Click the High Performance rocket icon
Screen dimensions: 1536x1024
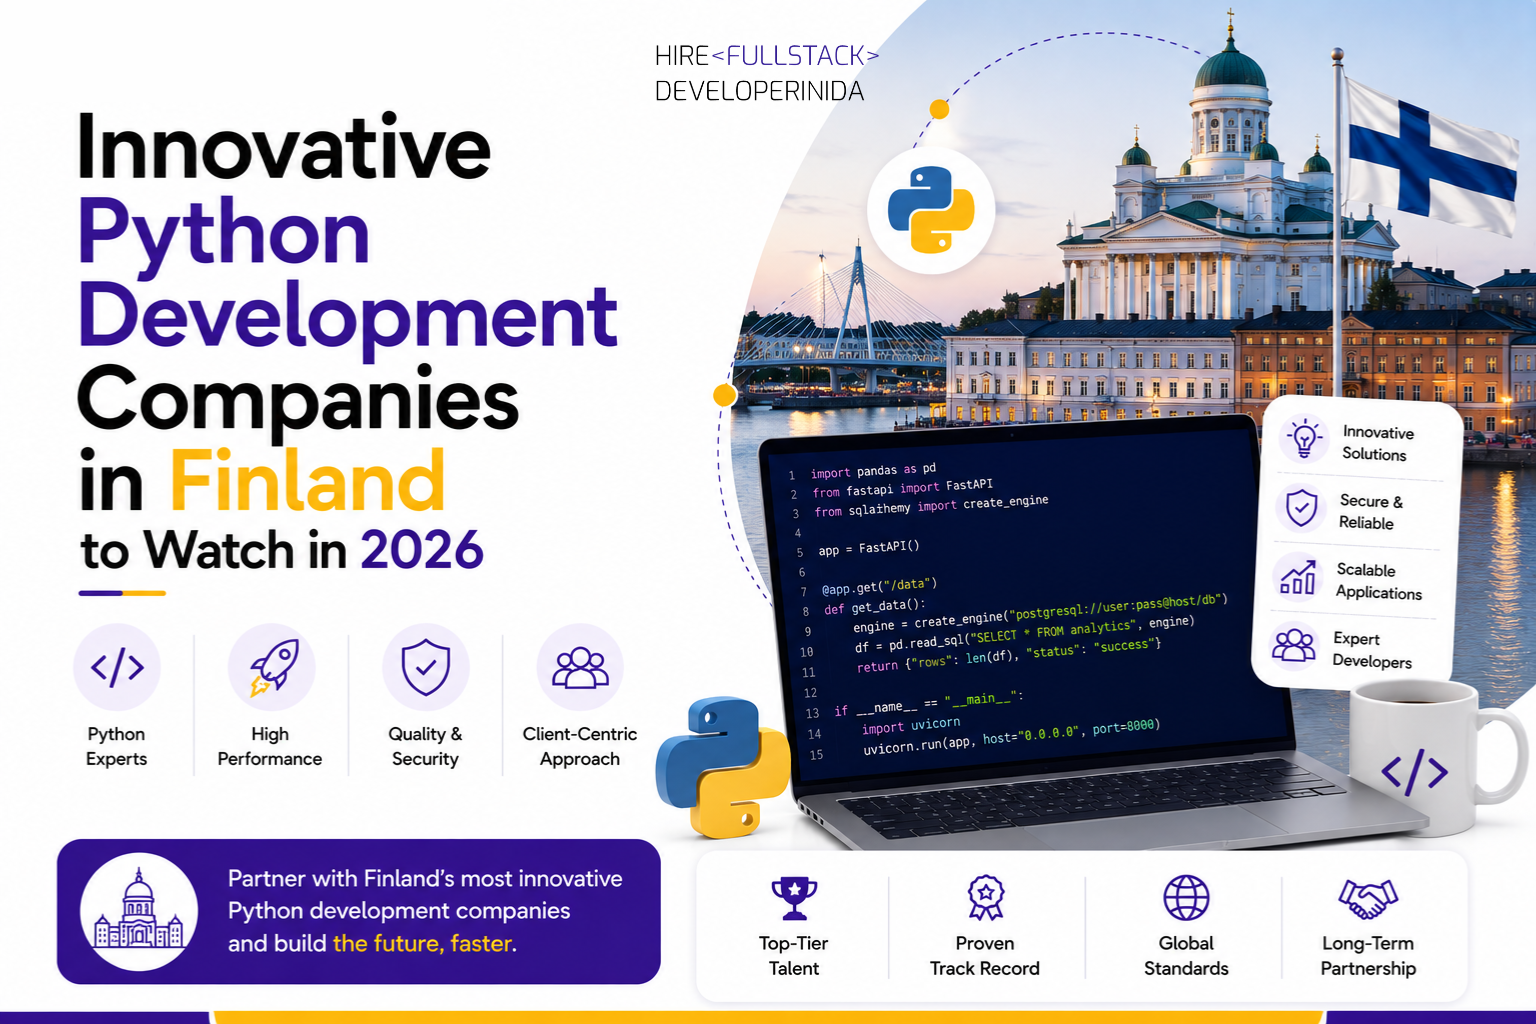271,667
